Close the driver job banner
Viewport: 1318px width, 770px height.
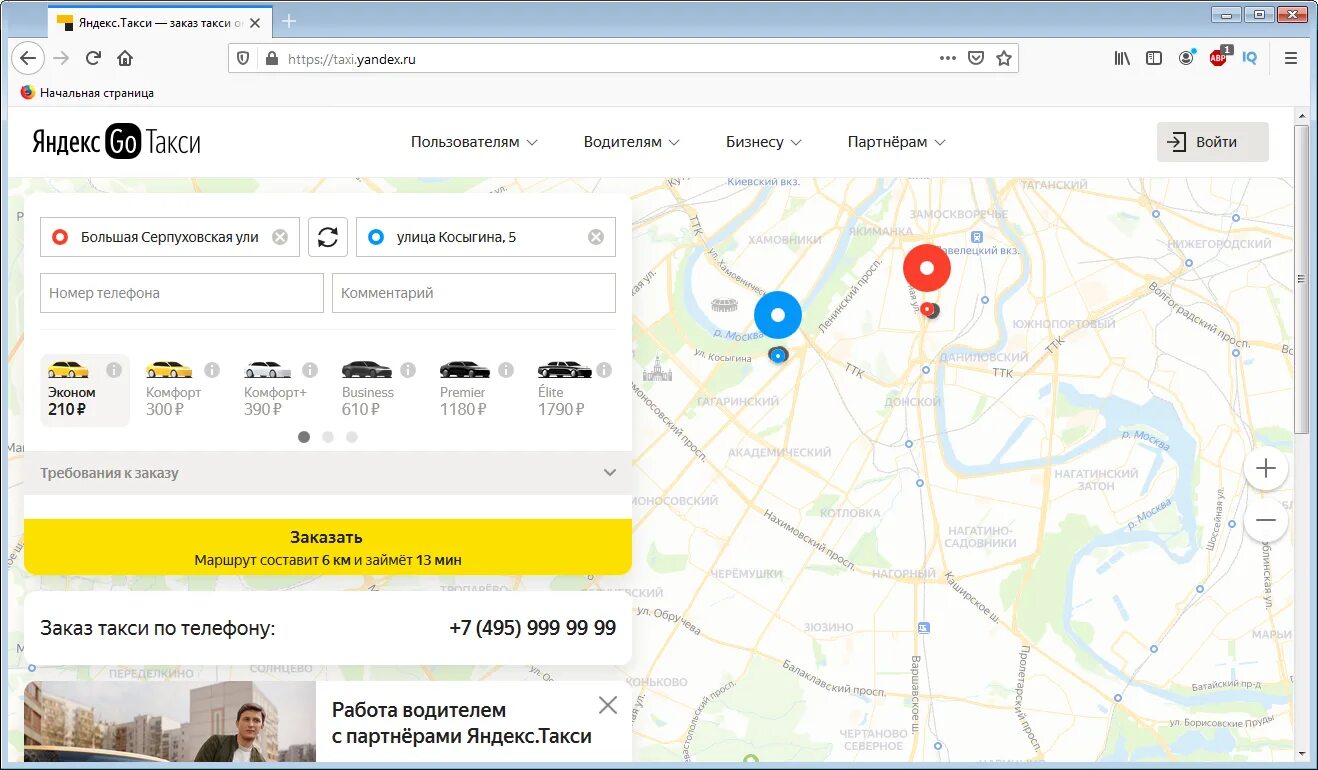tap(608, 705)
